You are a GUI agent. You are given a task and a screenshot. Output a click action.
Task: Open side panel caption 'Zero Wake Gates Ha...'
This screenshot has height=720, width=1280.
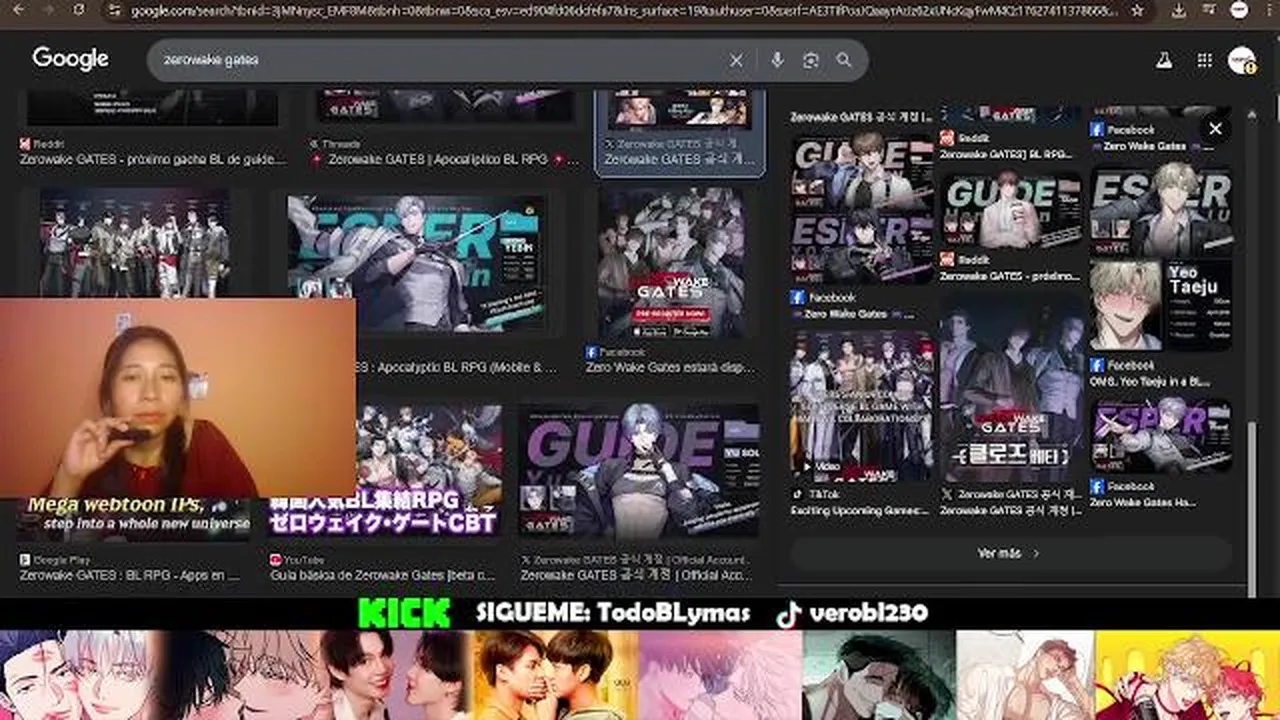click(1143, 502)
